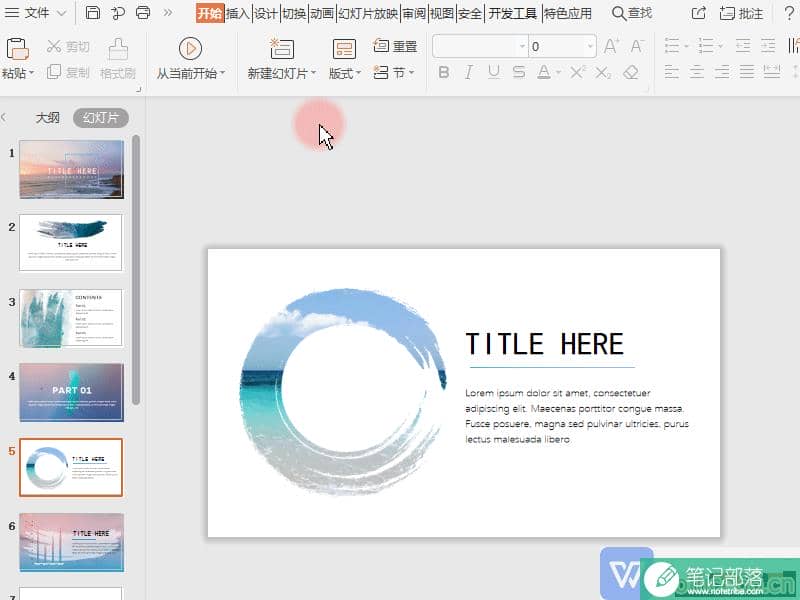Click the decrease indent icon
This screenshot has width=800, height=600.
click(743, 46)
